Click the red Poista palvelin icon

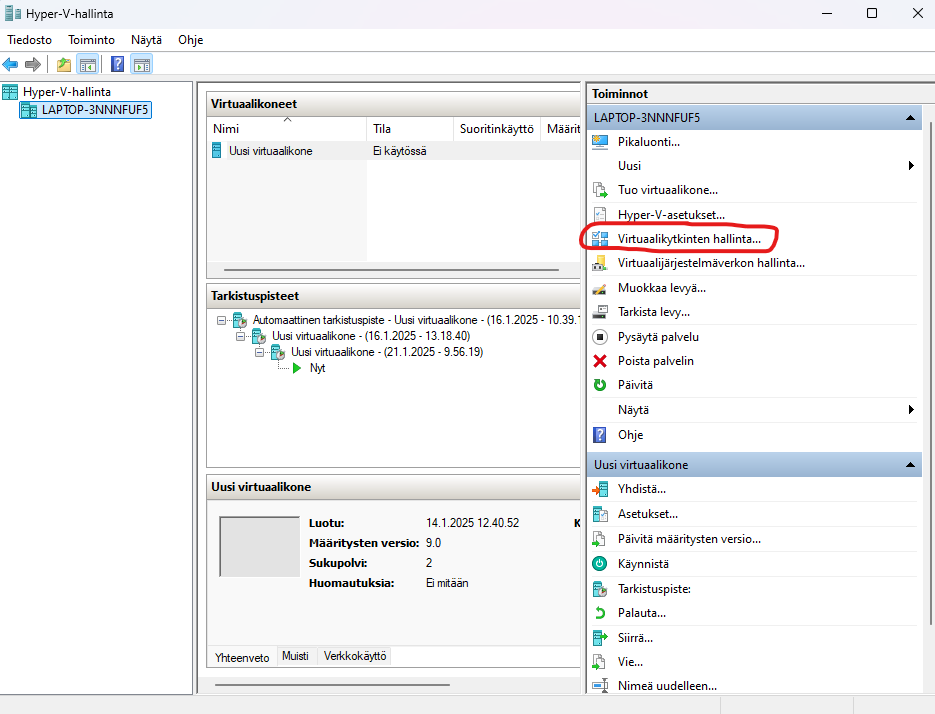[600, 361]
